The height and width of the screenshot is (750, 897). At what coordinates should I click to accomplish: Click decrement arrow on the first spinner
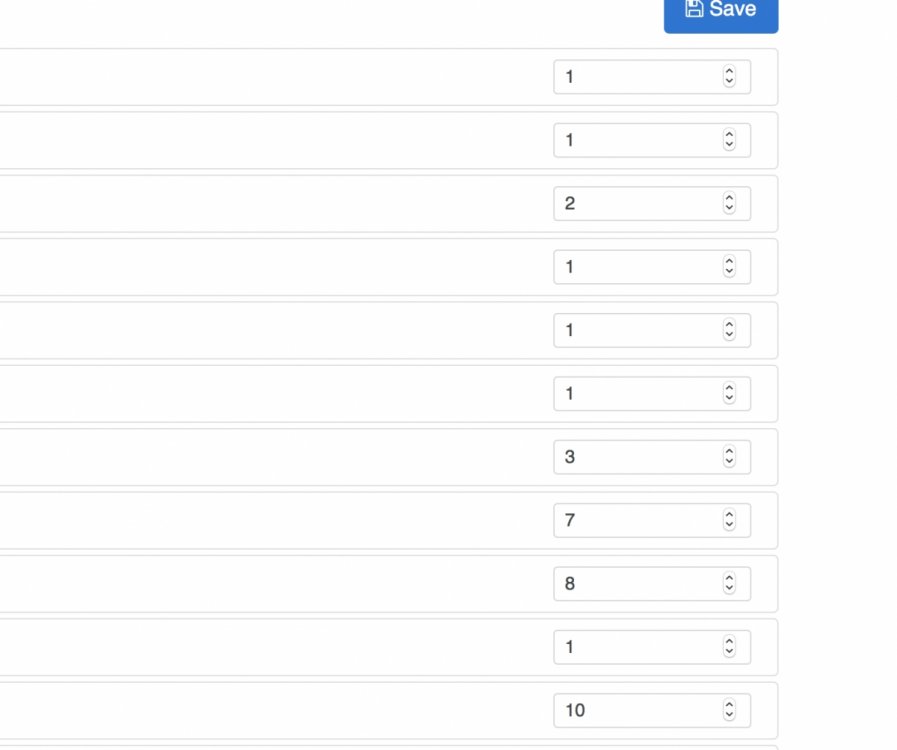click(729, 81)
